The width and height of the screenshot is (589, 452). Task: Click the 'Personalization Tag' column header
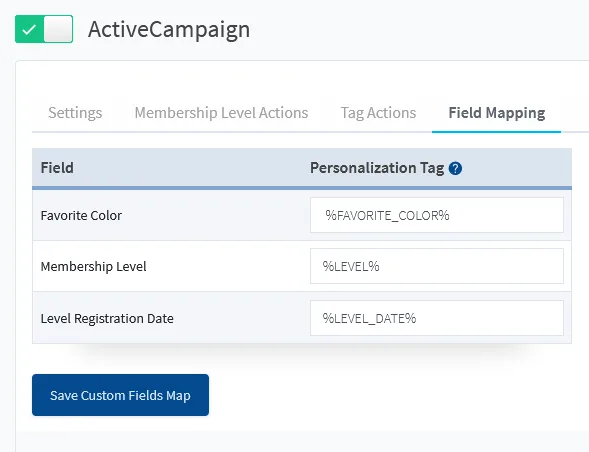pyautogui.click(x=377, y=168)
